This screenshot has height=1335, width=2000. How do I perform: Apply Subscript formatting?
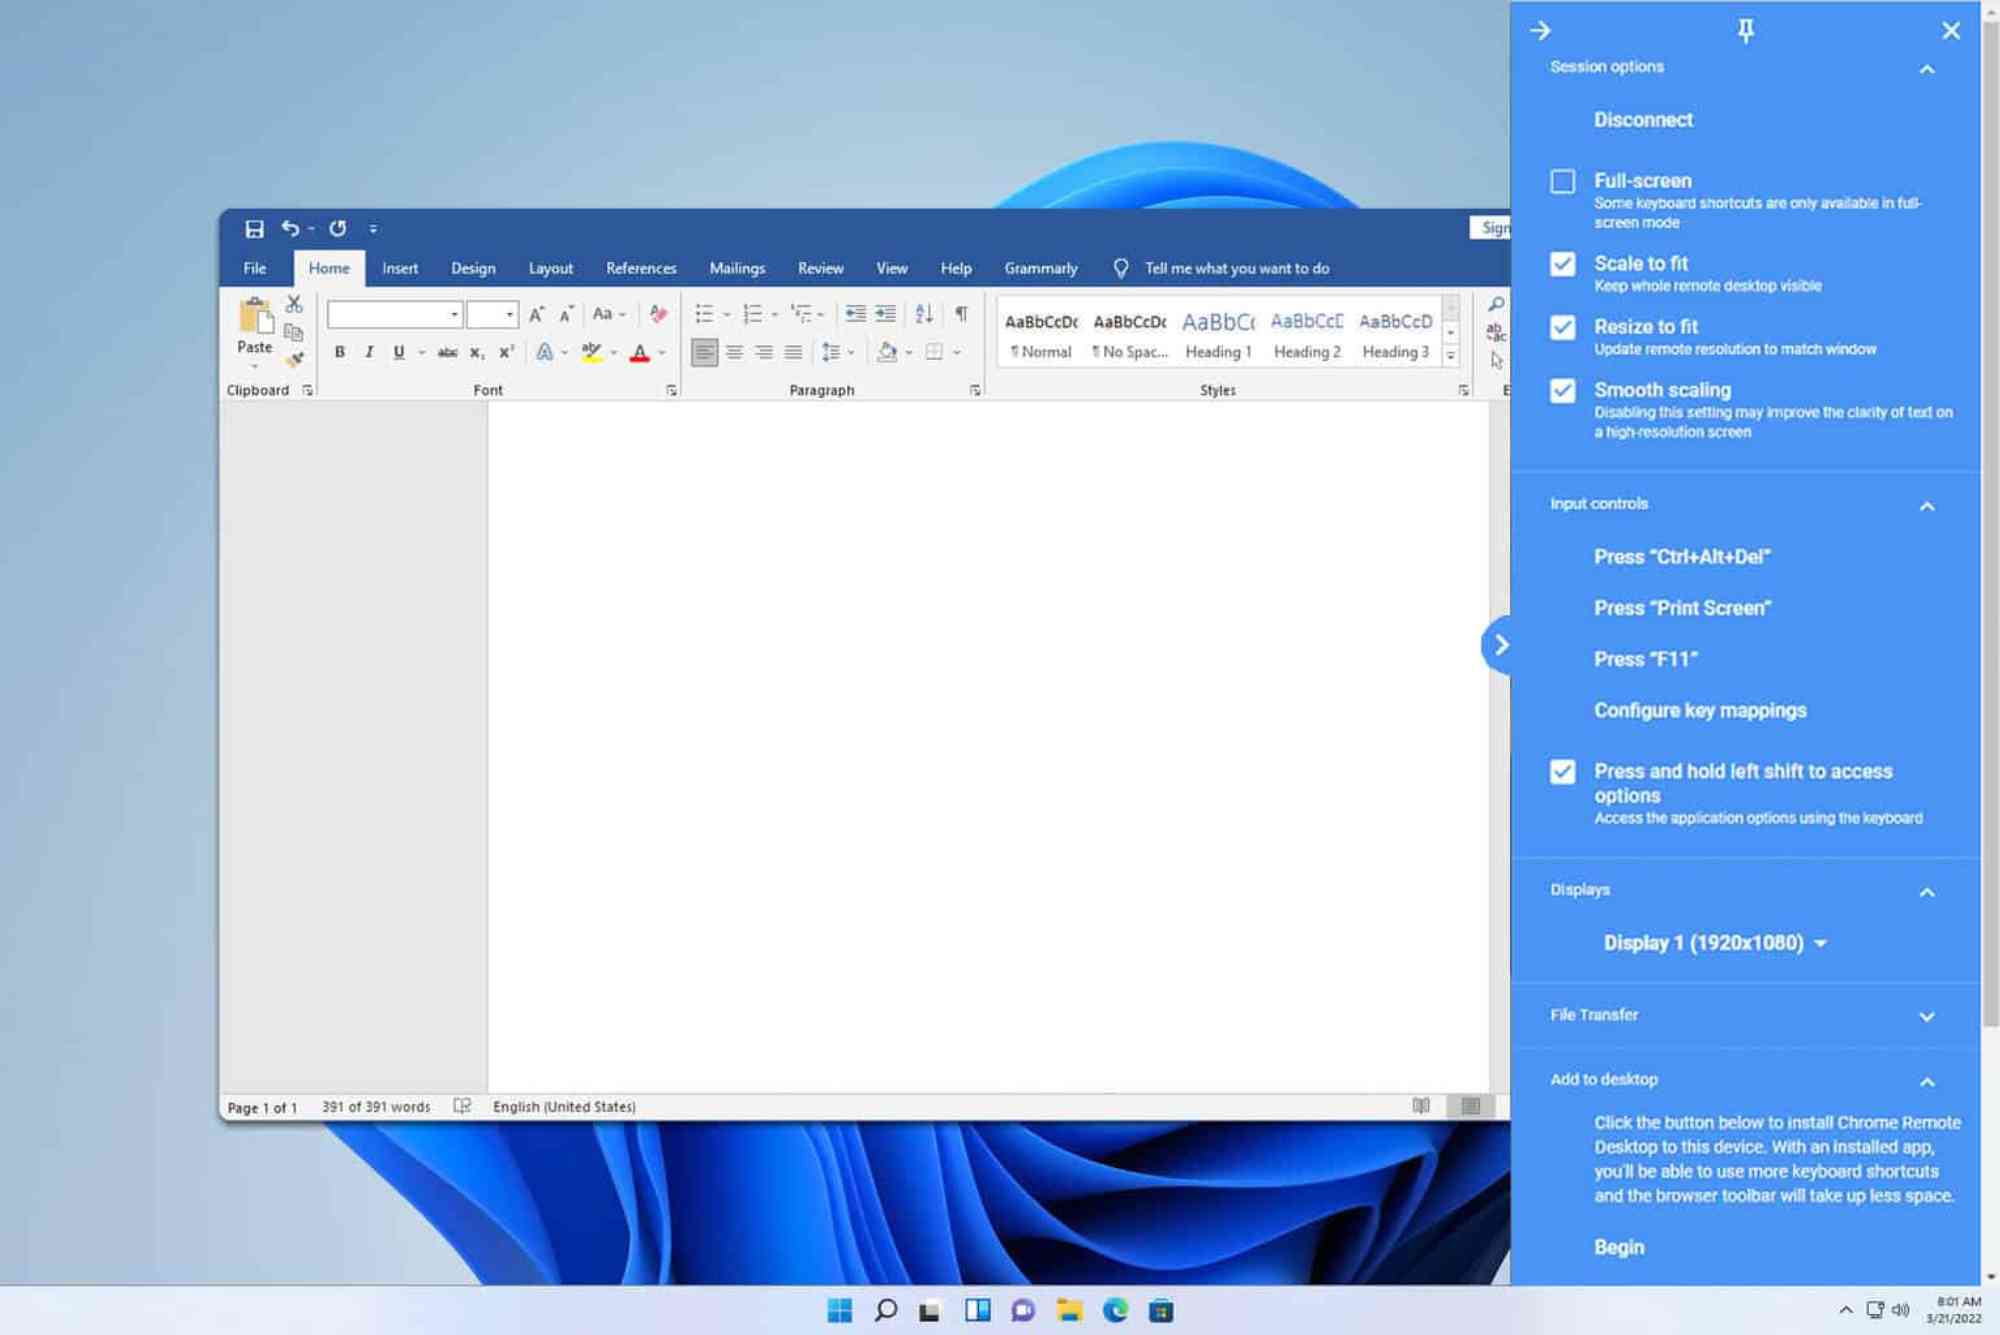point(477,352)
